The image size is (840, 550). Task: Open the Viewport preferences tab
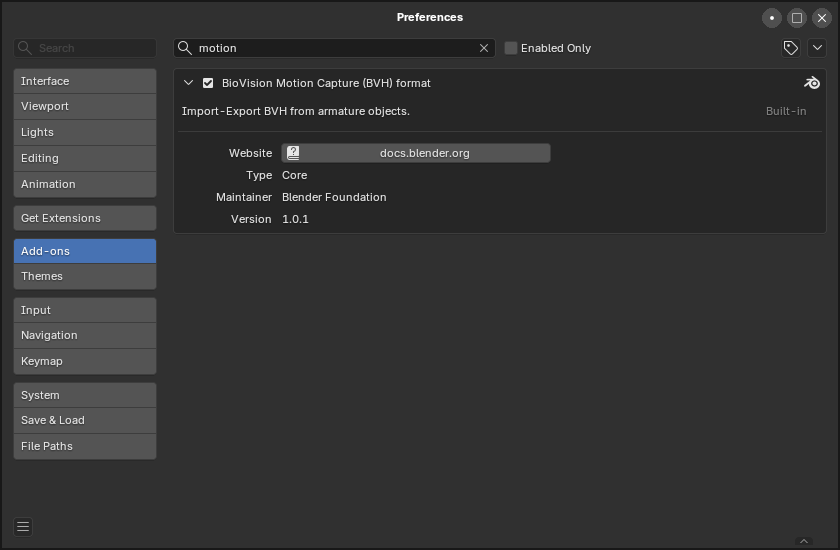(85, 107)
